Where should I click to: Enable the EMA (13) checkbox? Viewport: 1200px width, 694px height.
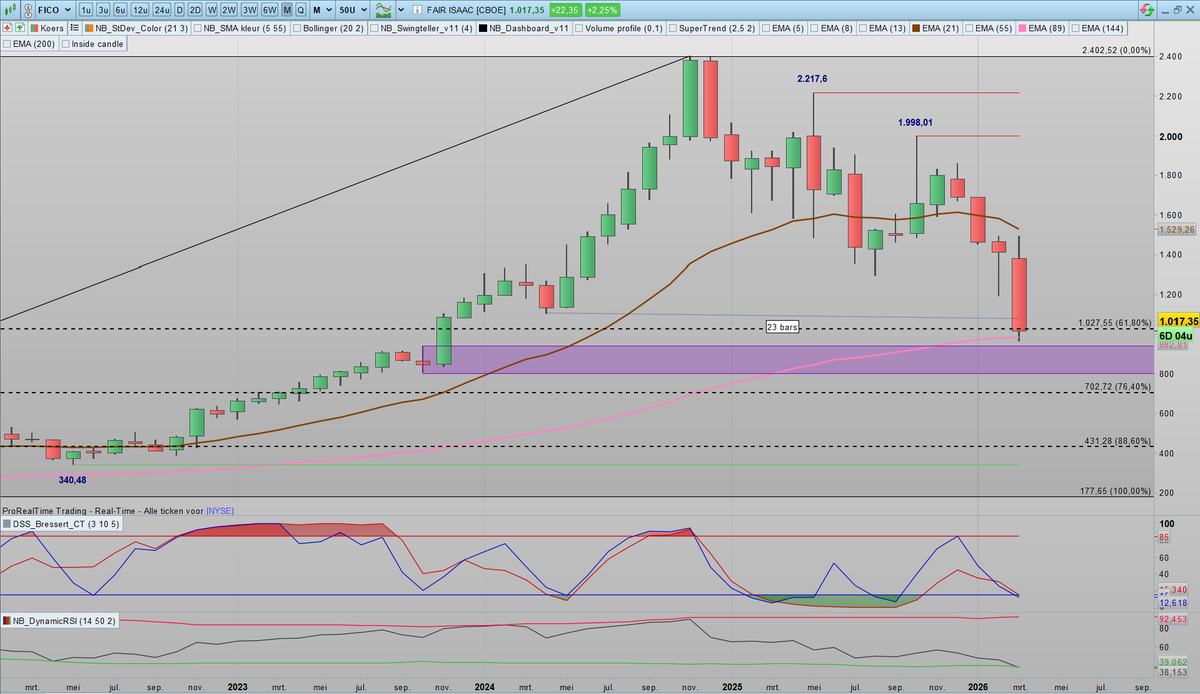863,28
